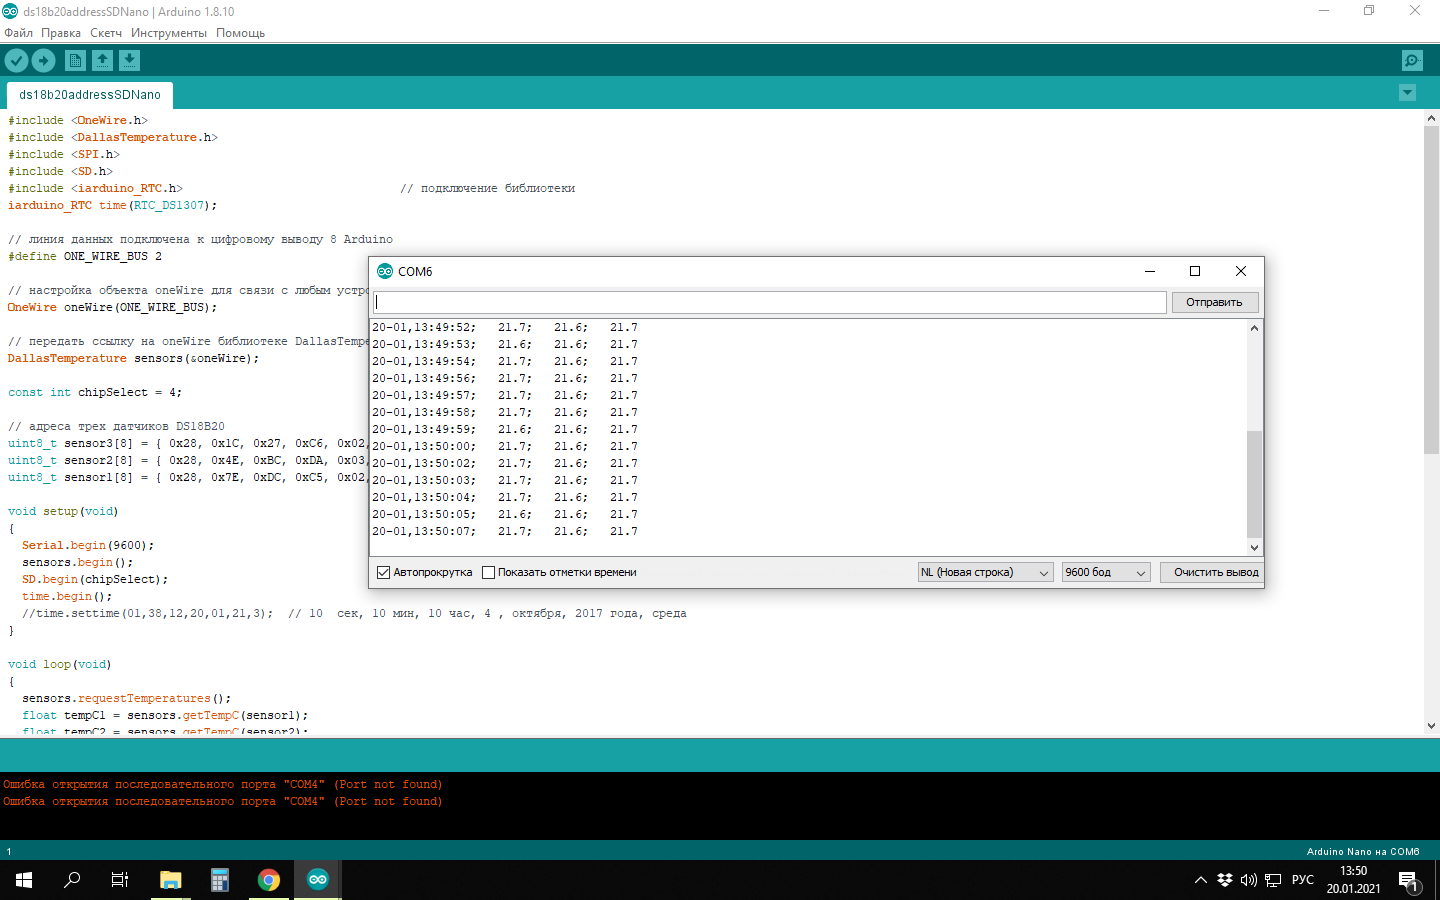Open Google Chrome from the taskbar
This screenshot has width=1440, height=900.
click(269, 880)
